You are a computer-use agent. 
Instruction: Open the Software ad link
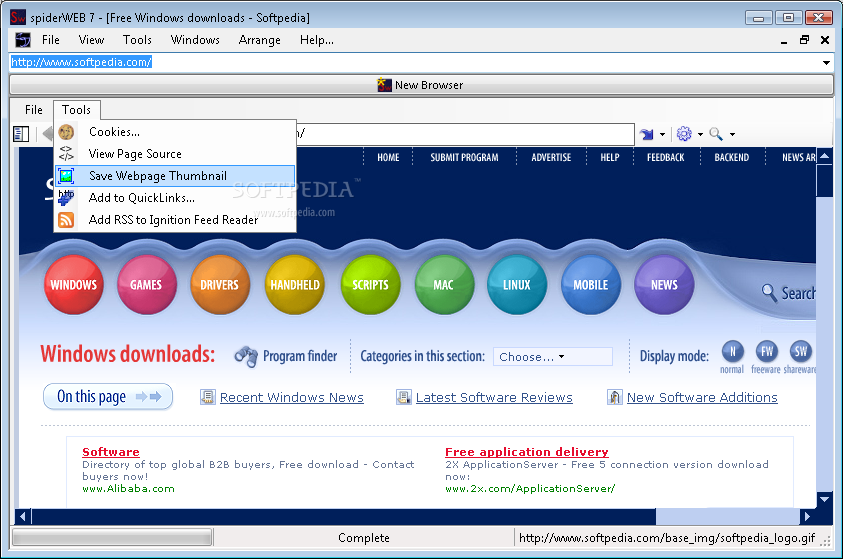[x=111, y=452]
